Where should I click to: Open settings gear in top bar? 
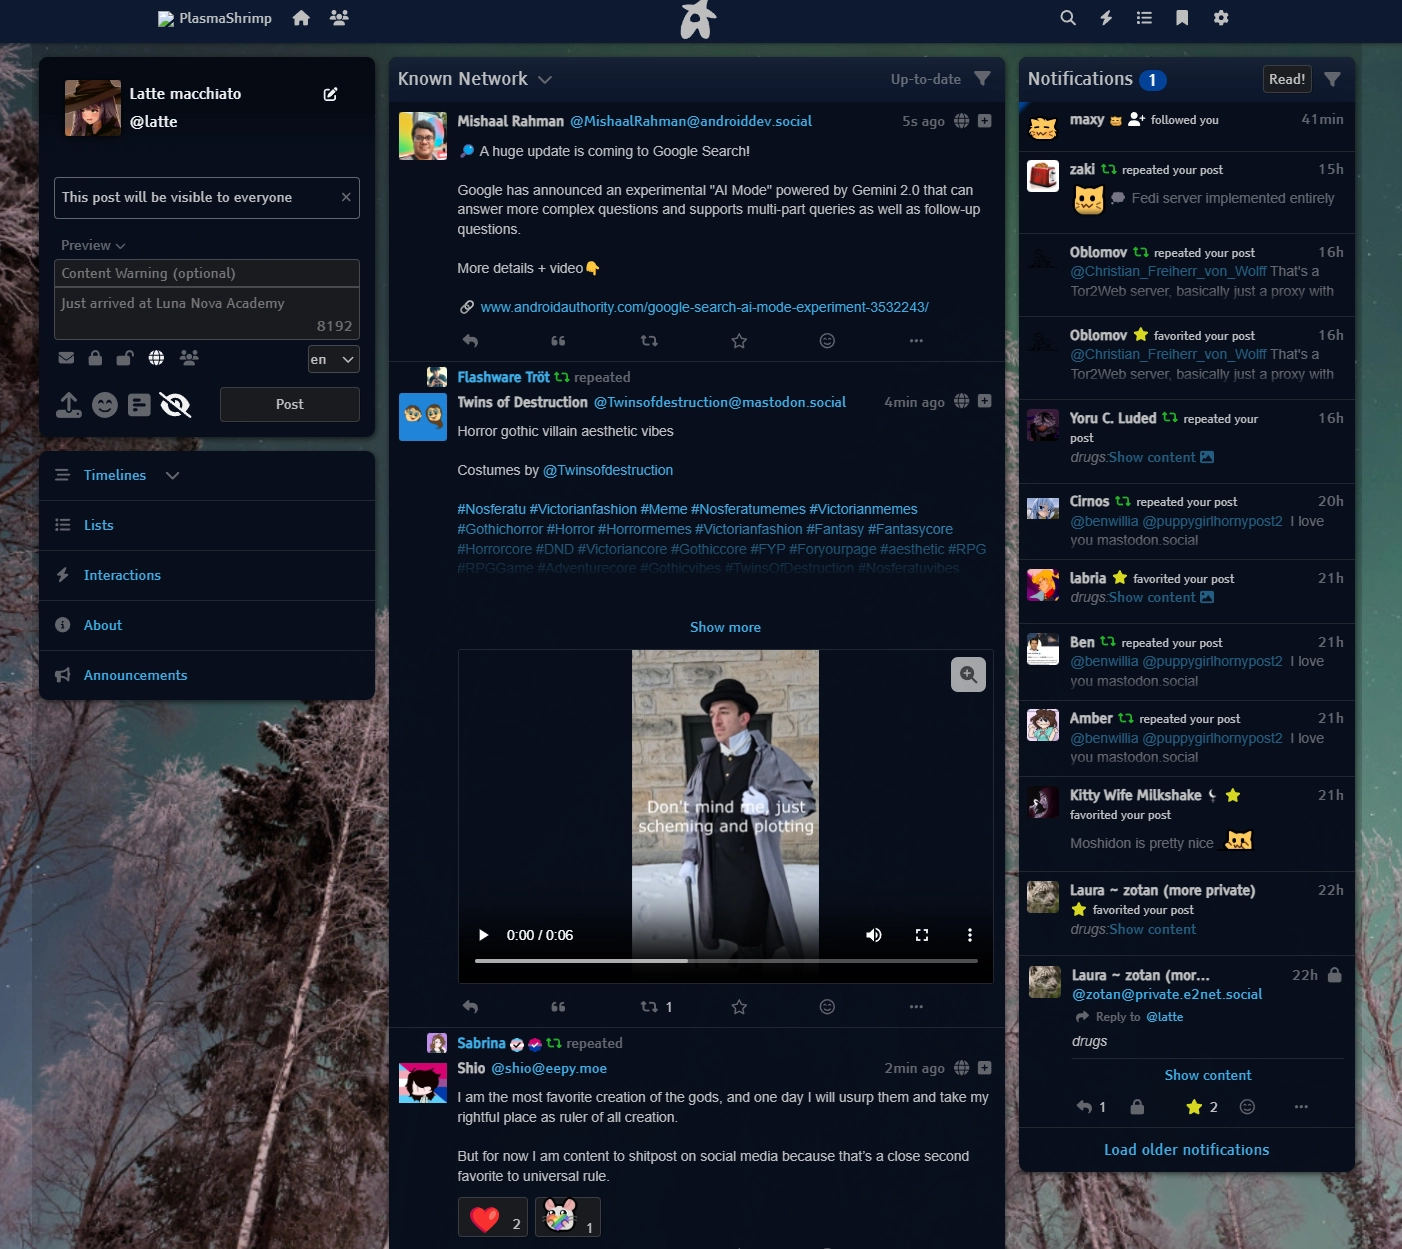coord(1221,18)
